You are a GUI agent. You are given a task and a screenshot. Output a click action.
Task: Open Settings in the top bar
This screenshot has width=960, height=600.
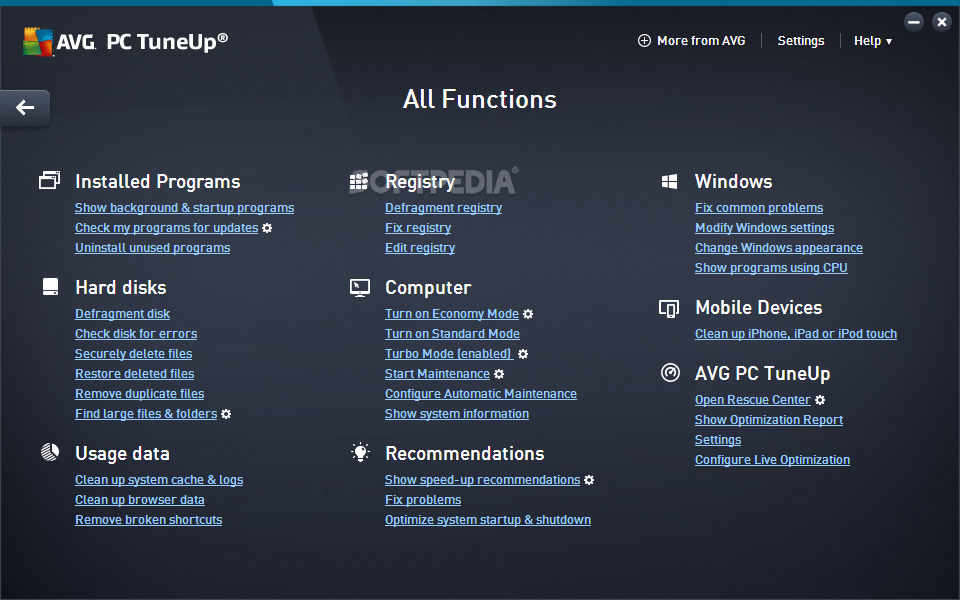[801, 40]
